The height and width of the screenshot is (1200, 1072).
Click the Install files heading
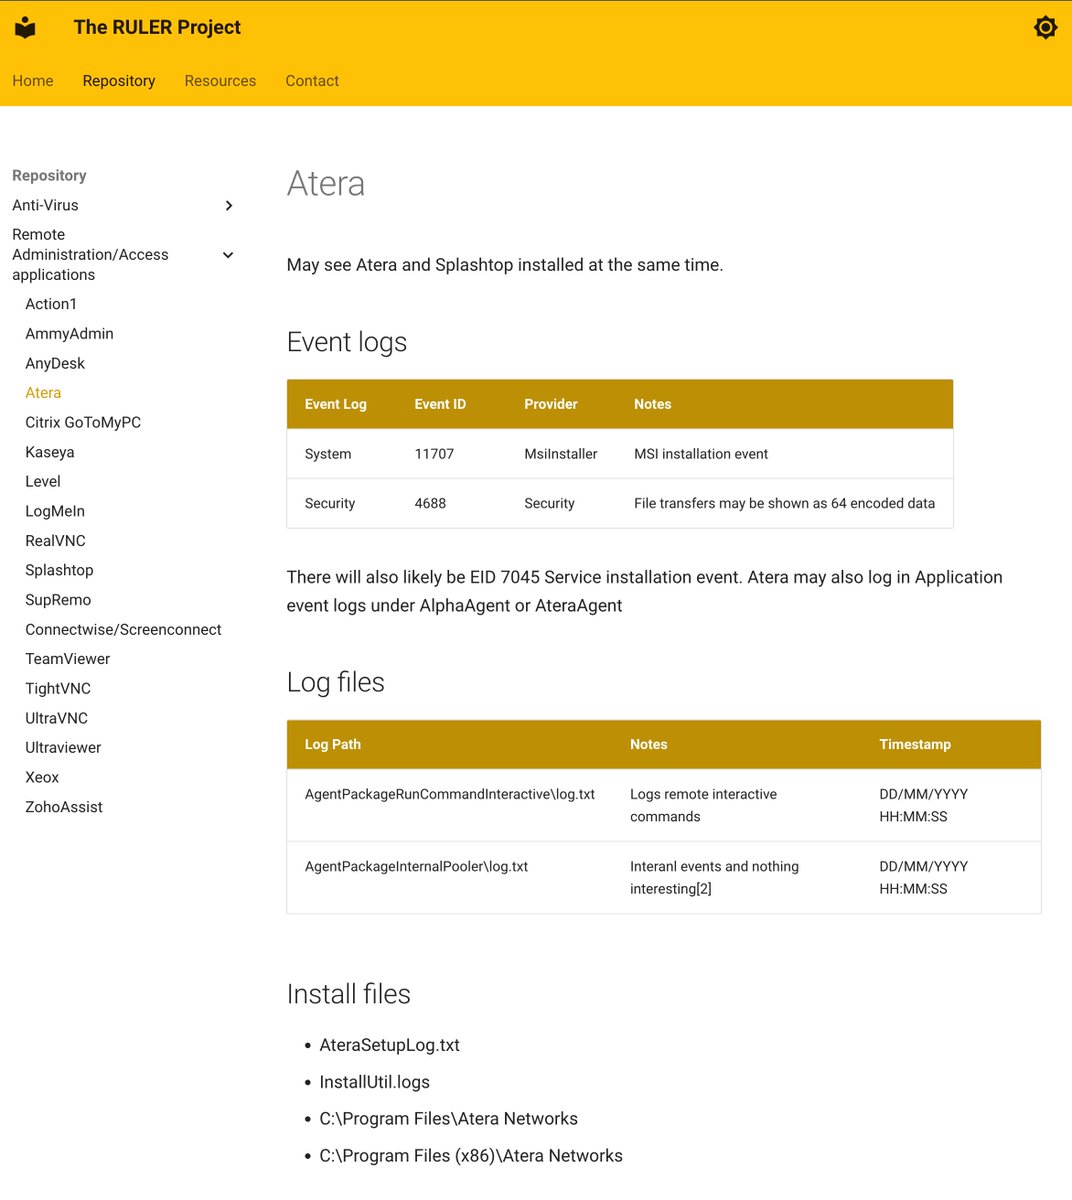(x=349, y=994)
